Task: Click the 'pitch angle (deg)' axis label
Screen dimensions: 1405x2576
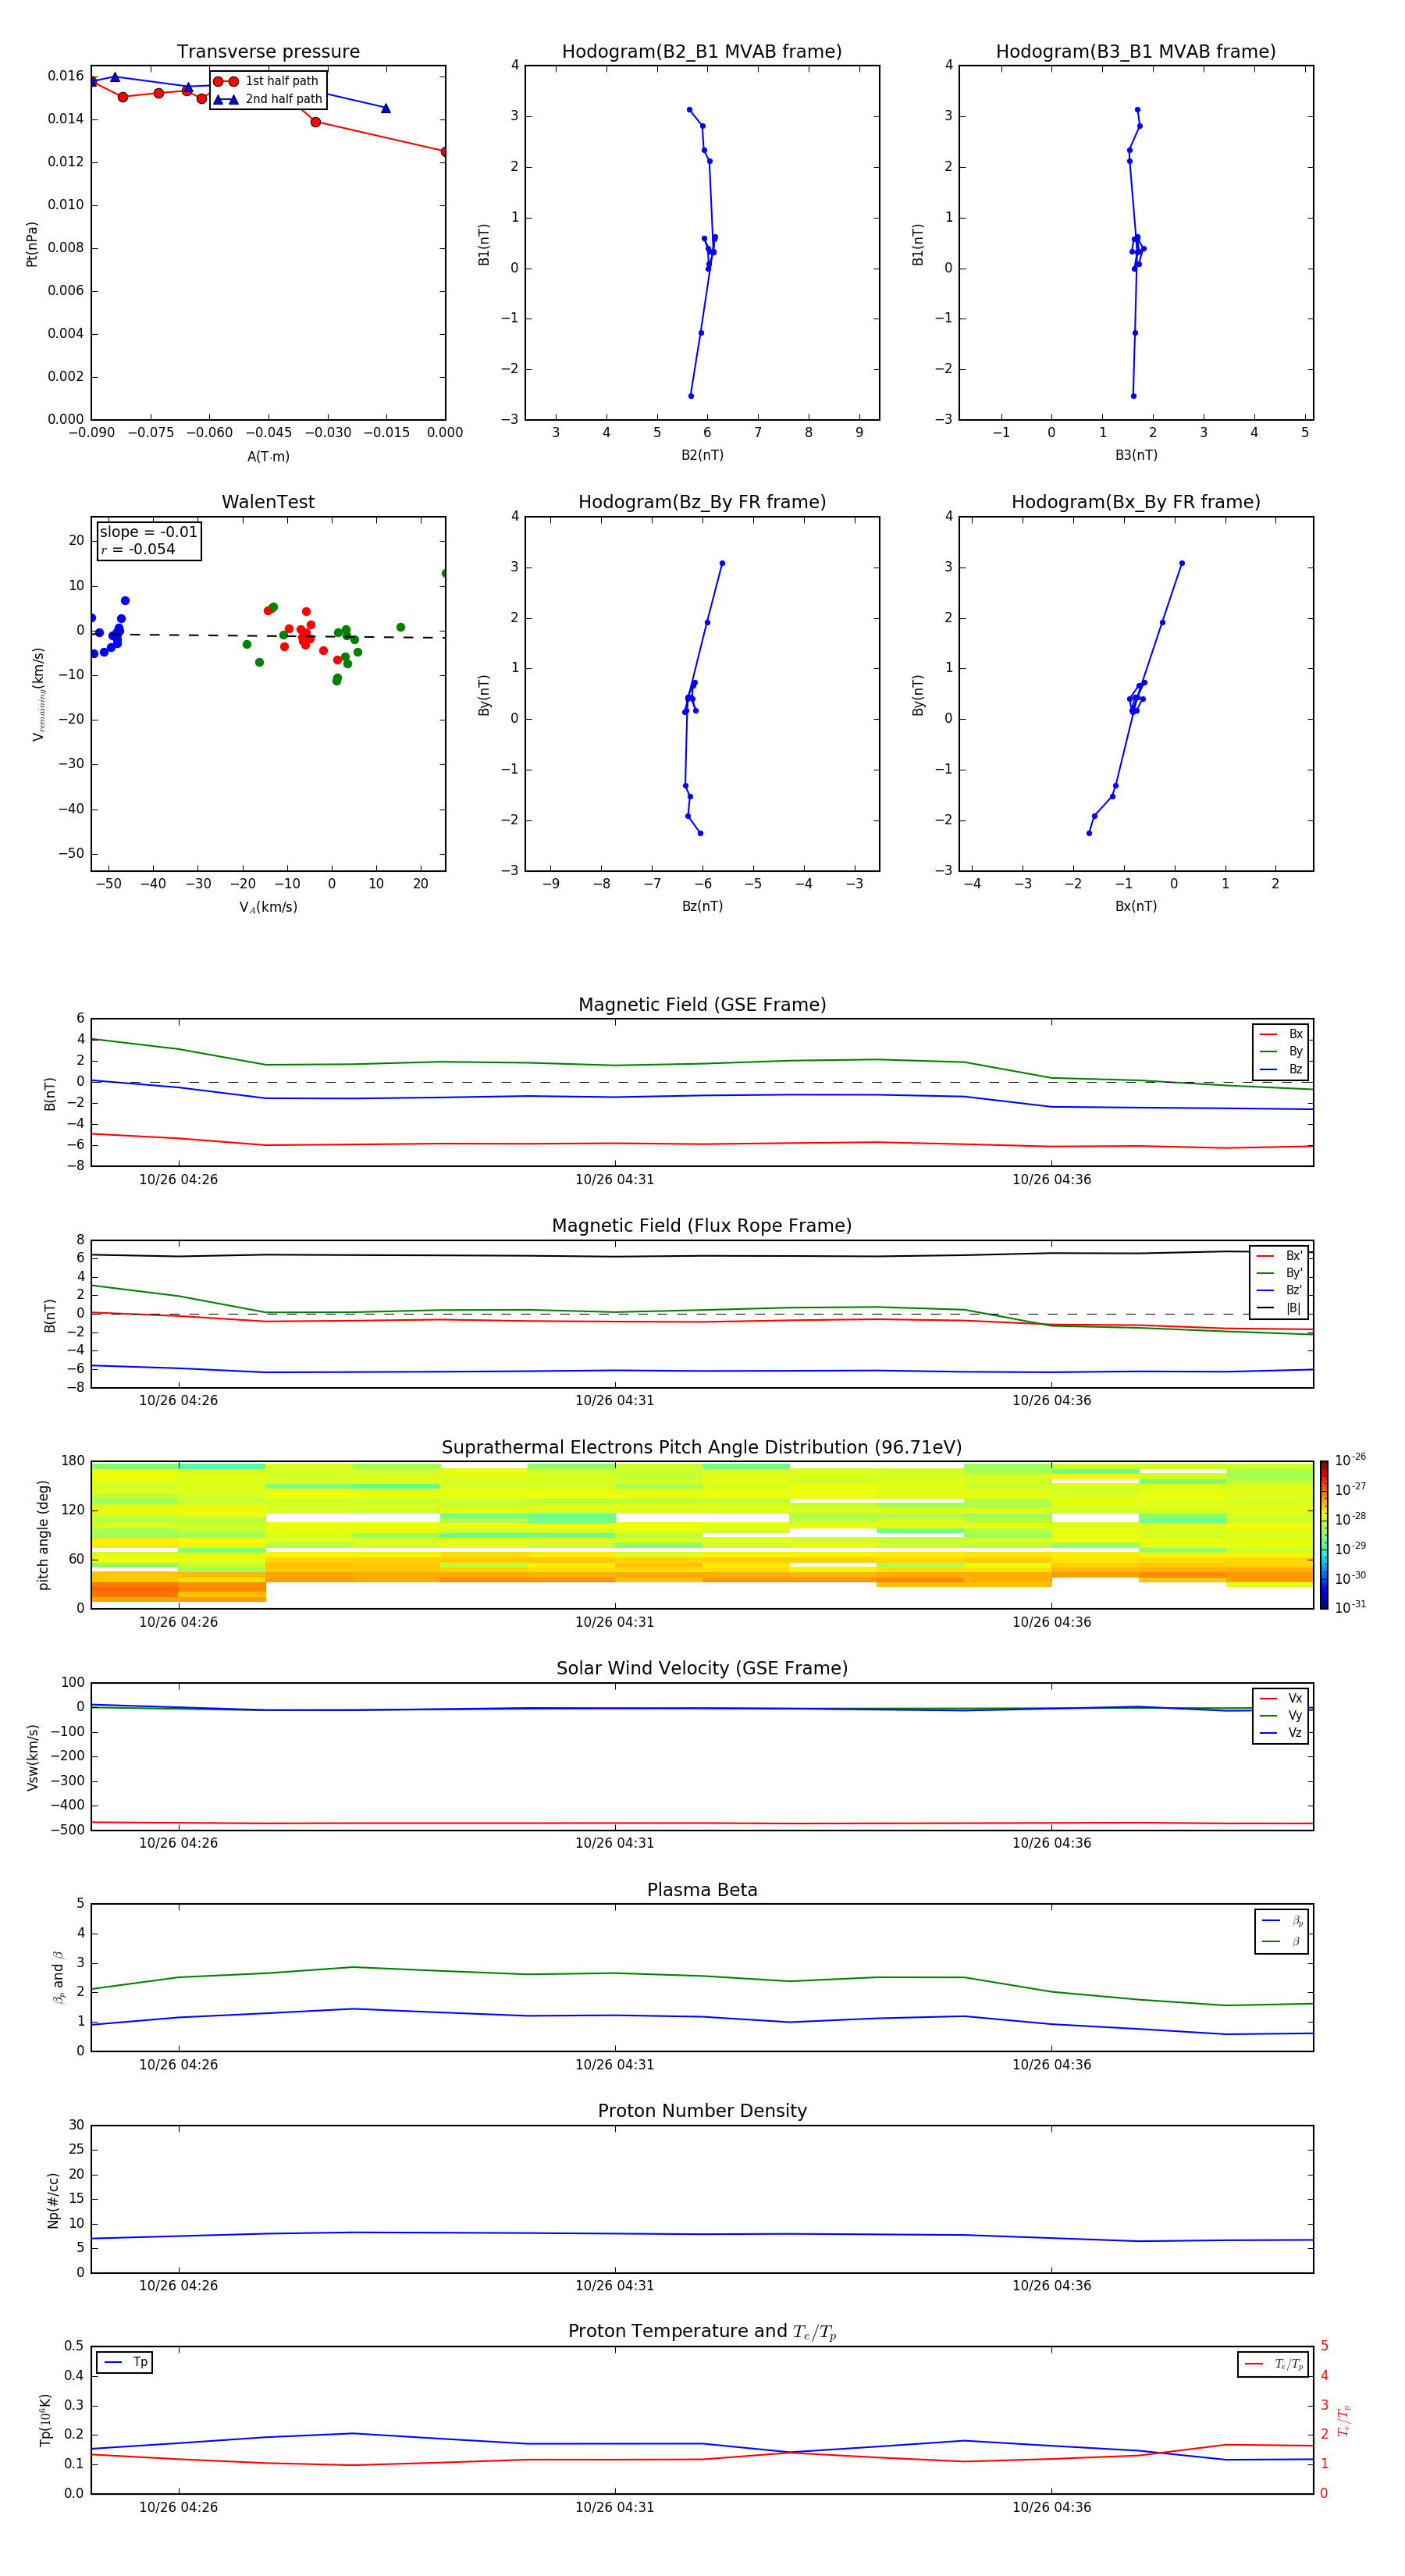Action: pyautogui.click(x=43, y=1535)
